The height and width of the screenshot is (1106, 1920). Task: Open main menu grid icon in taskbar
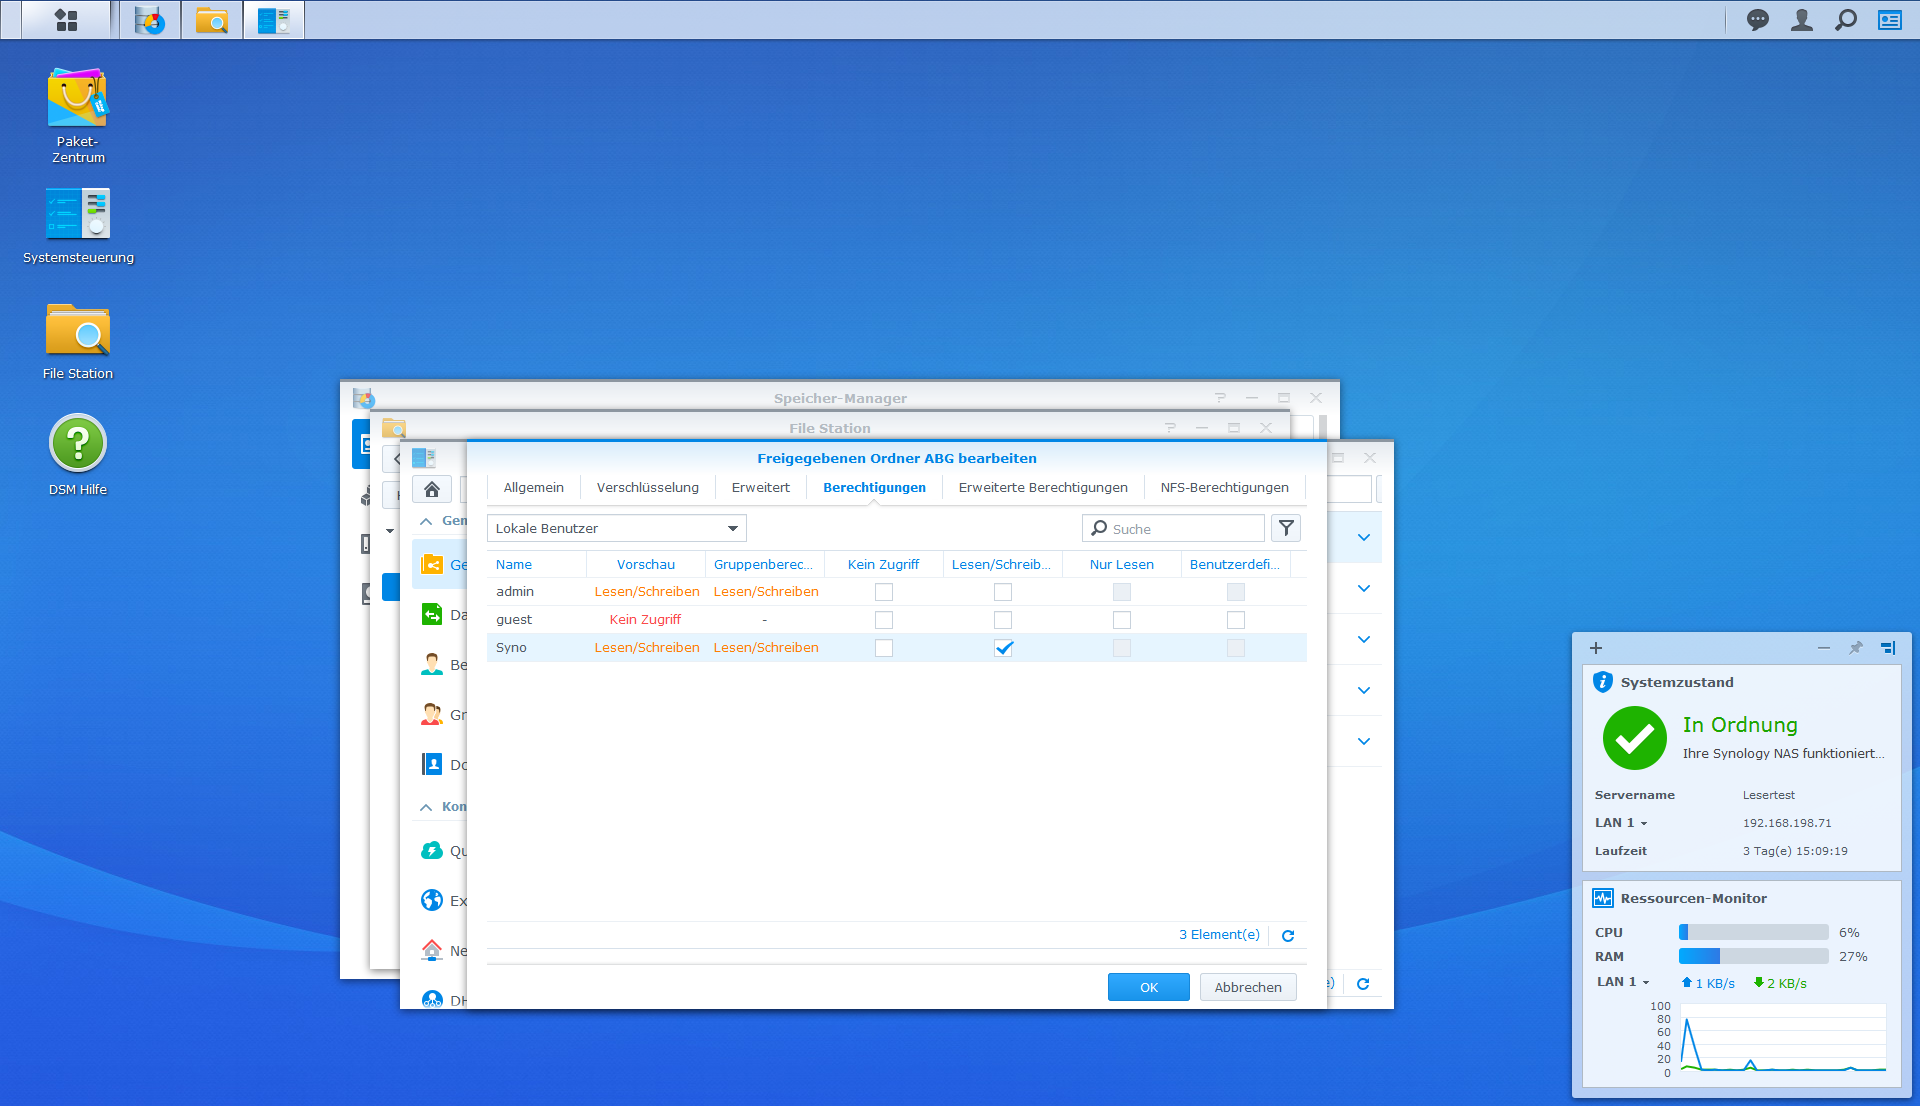click(x=66, y=20)
